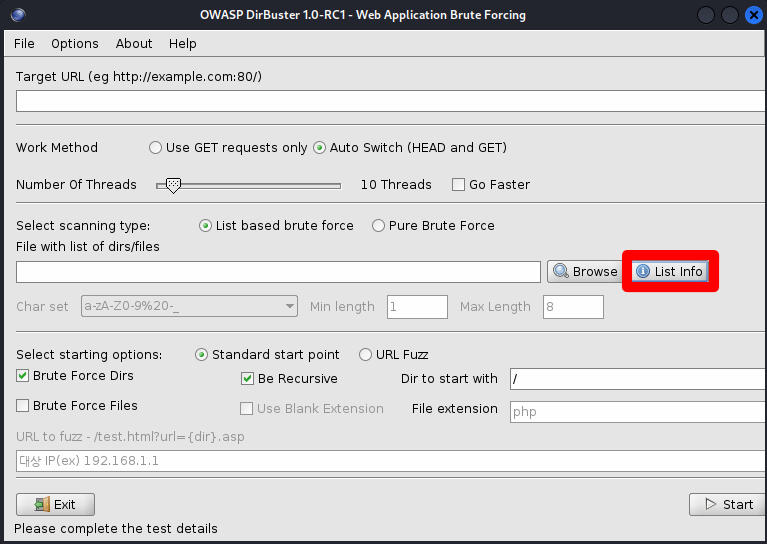767x544 pixels.
Task: Open the About menu
Action: 134,44
